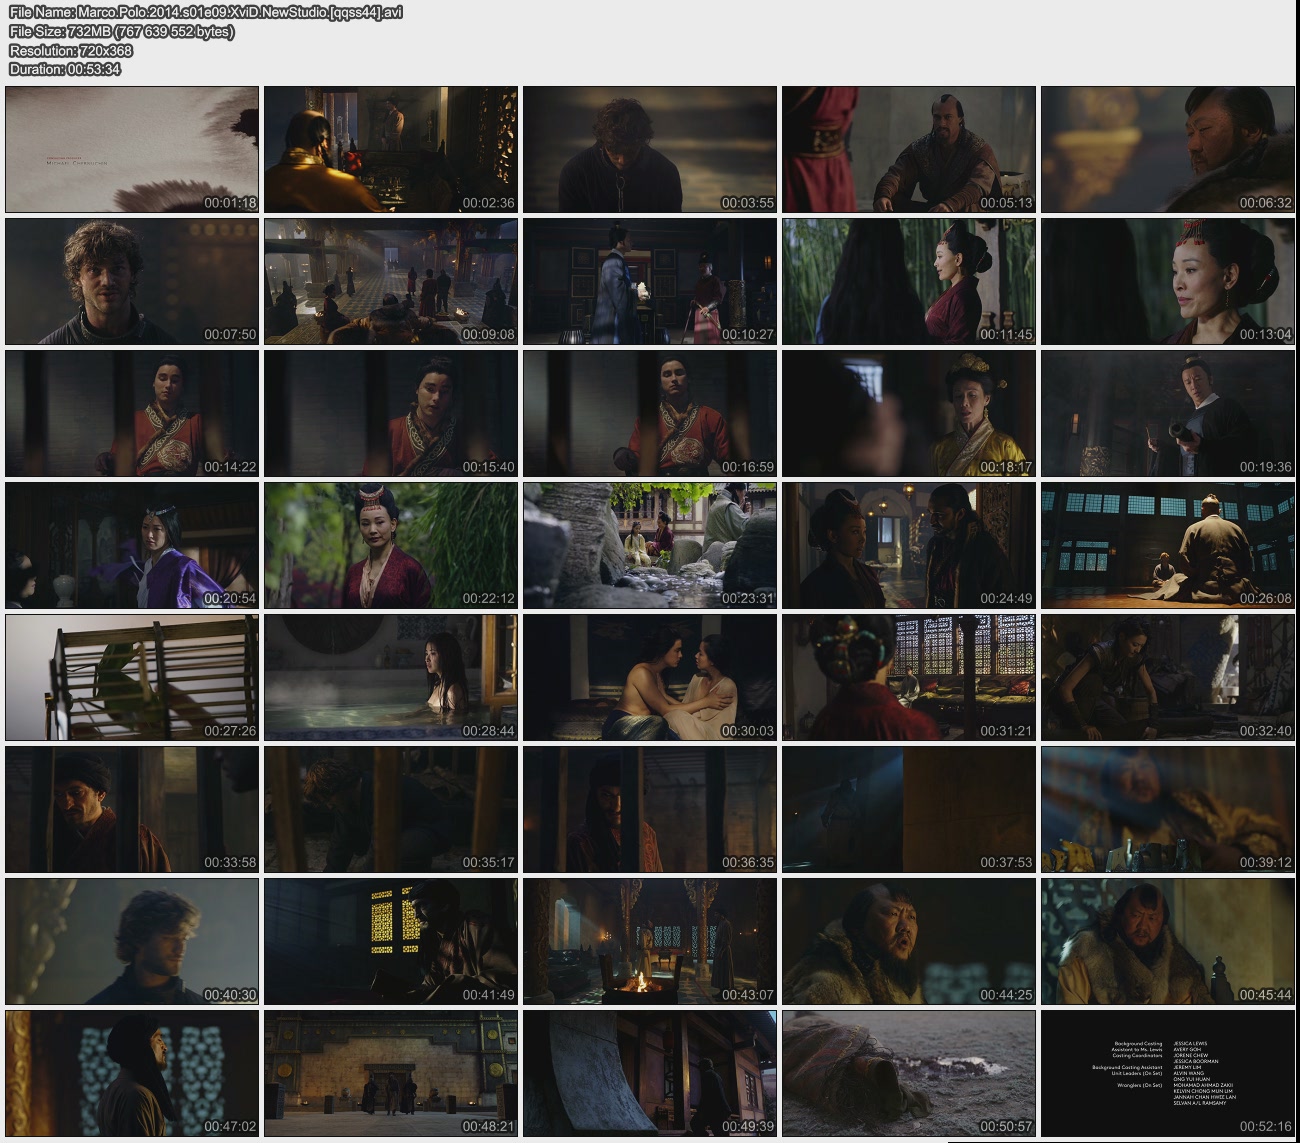
Task: Select the palace gate frame at 00:48:21
Action: 391,1073
